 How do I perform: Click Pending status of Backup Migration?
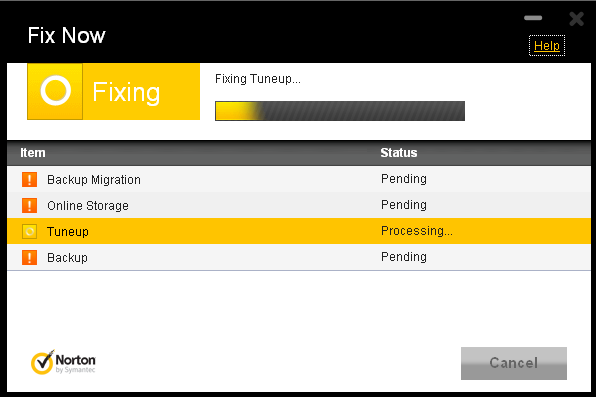click(x=404, y=179)
